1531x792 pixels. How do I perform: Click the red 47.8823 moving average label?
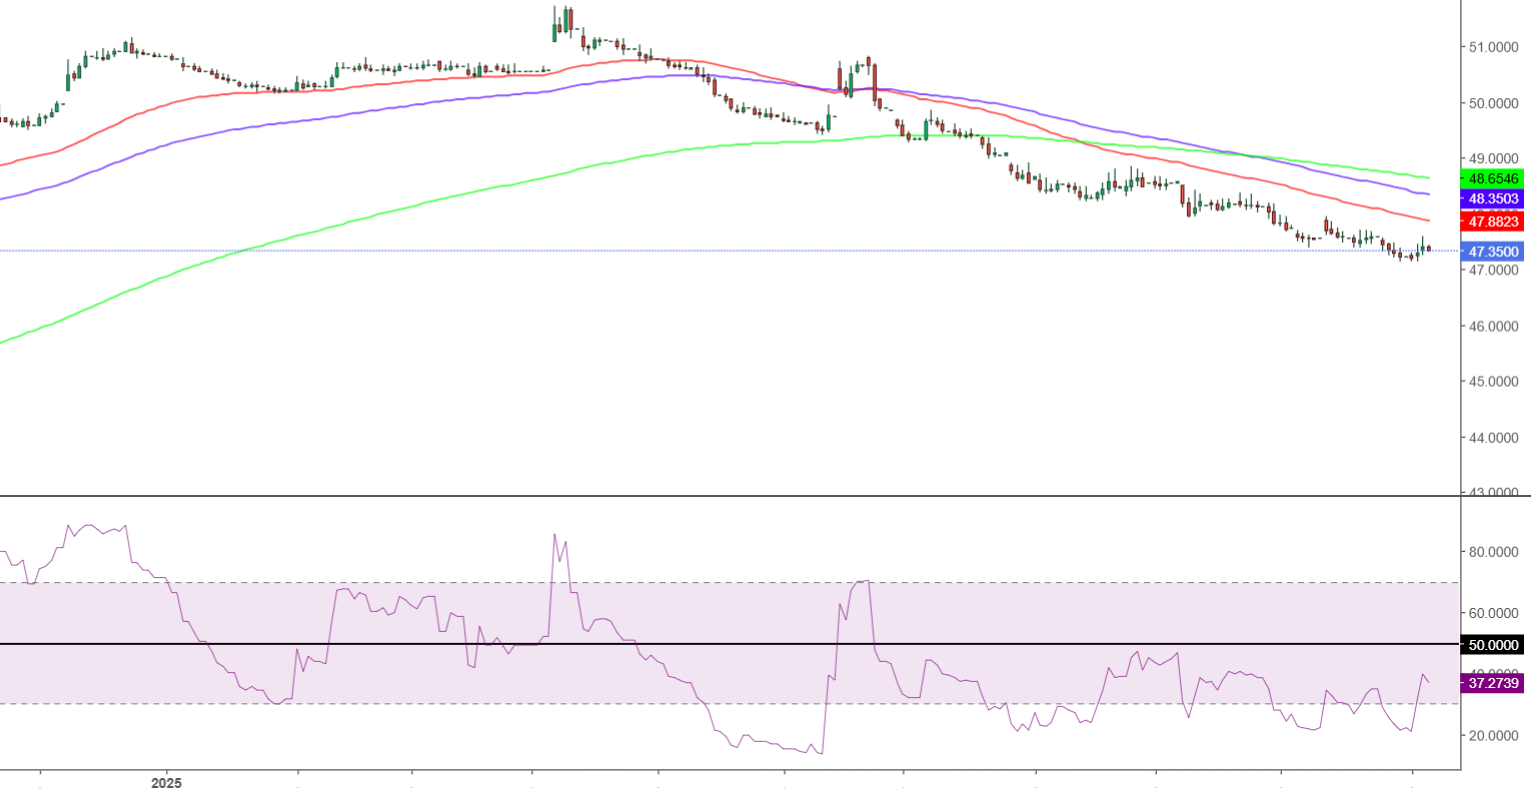pyautogui.click(x=1492, y=222)
